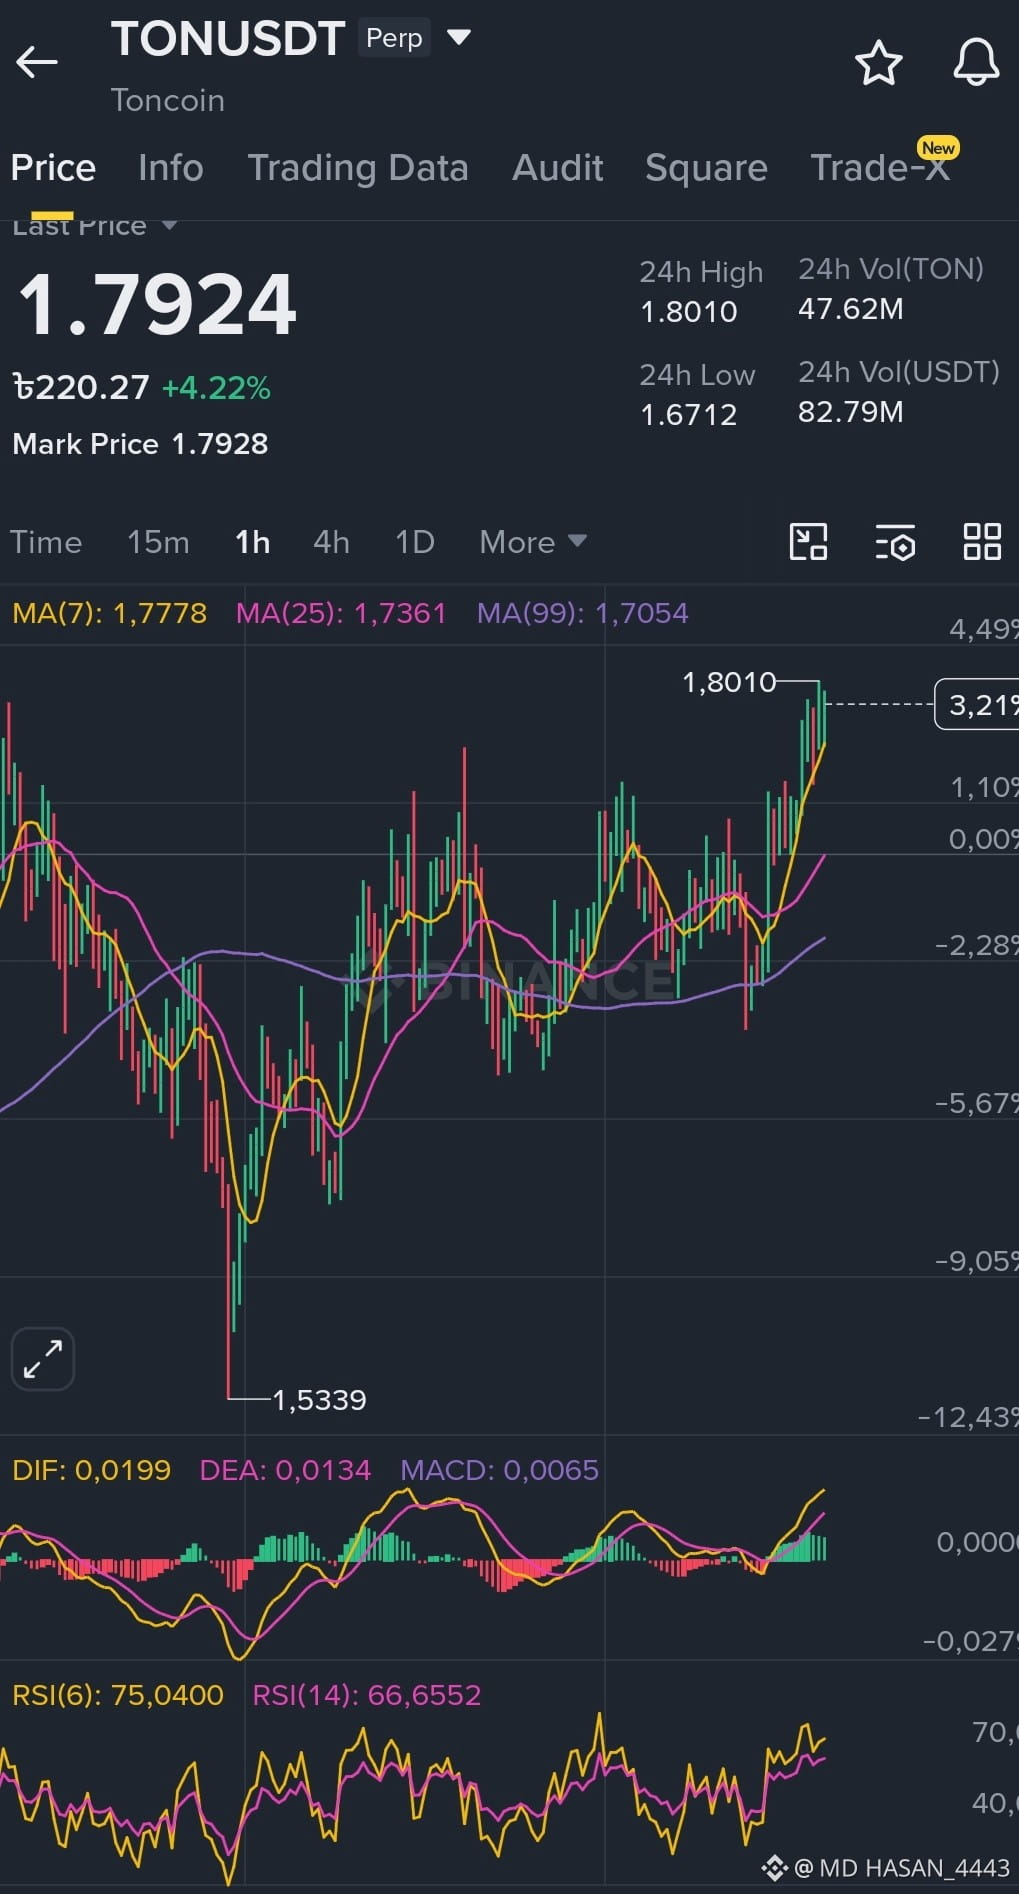
Task: Click the DEA: 0,0134 label
Action: coord(285,1470)
